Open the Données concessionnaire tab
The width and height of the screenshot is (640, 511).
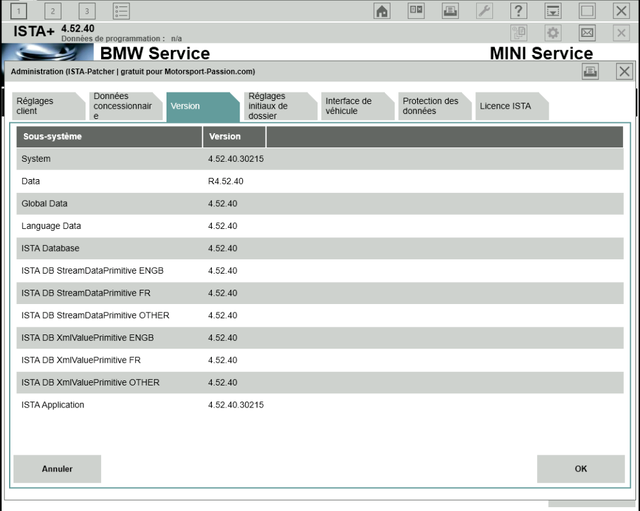(126, 106)
